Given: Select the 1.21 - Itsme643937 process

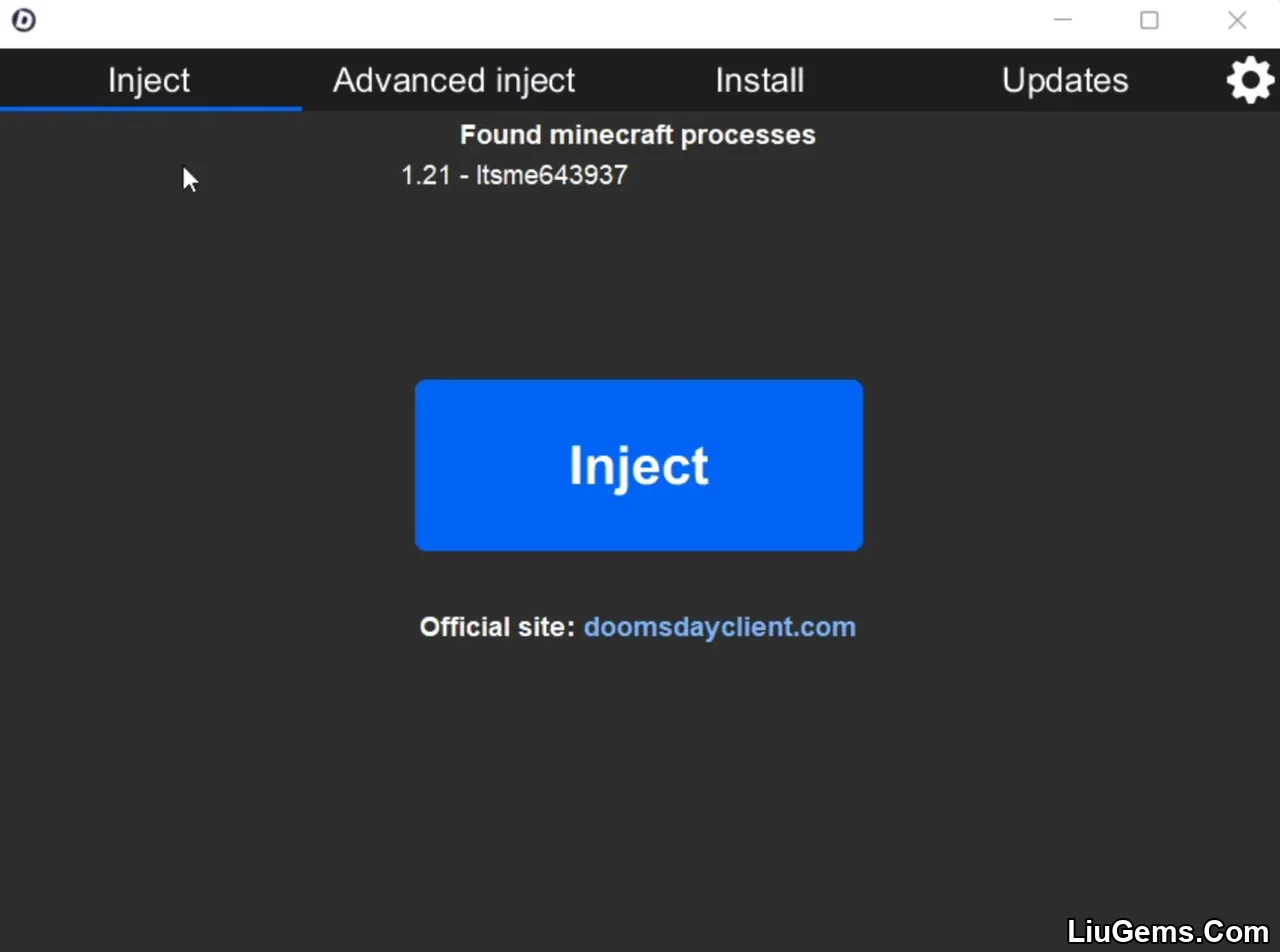Looking at the screenshot, I should [514, 175].
